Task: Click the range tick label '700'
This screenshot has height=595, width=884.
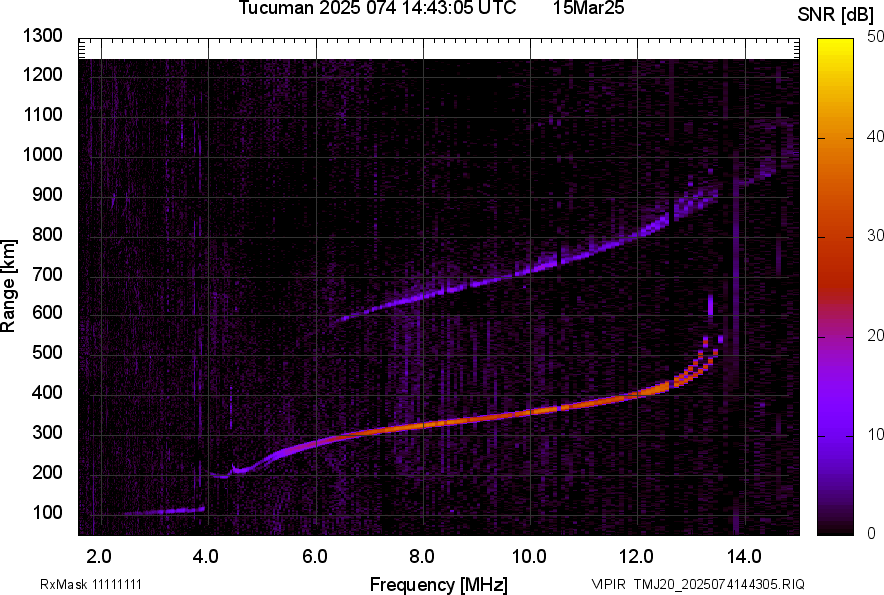Action: coord(47,274)
